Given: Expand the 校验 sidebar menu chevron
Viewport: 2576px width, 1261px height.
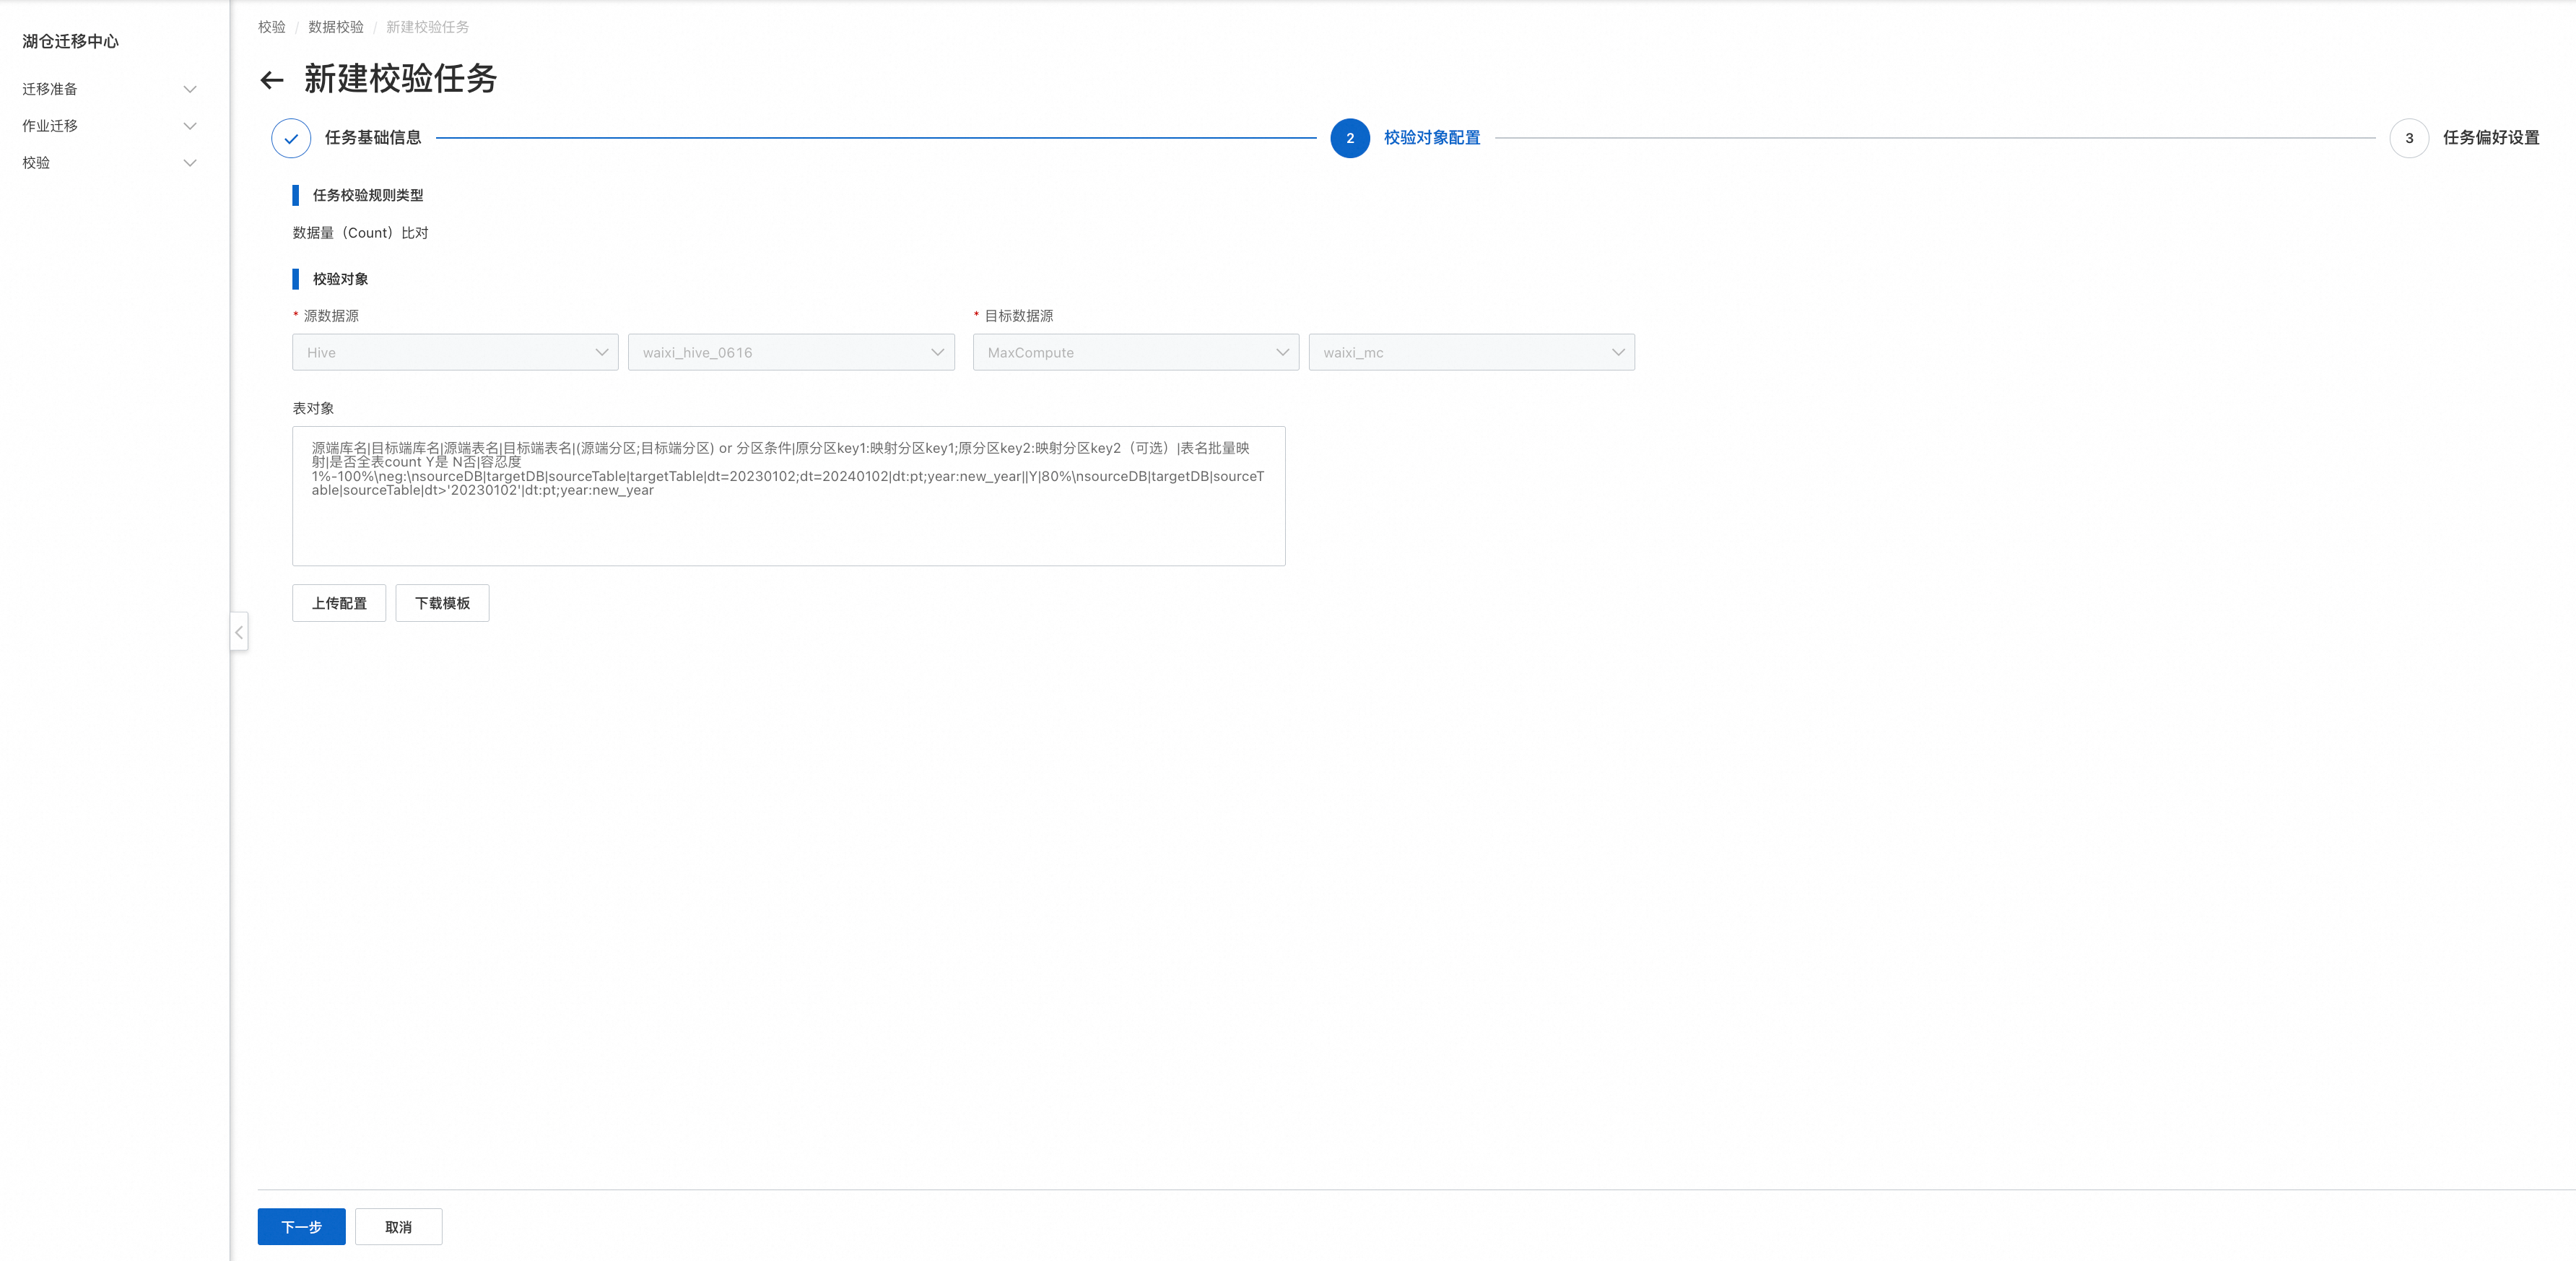Looking at the screenshot, I should tap(190, 163).
